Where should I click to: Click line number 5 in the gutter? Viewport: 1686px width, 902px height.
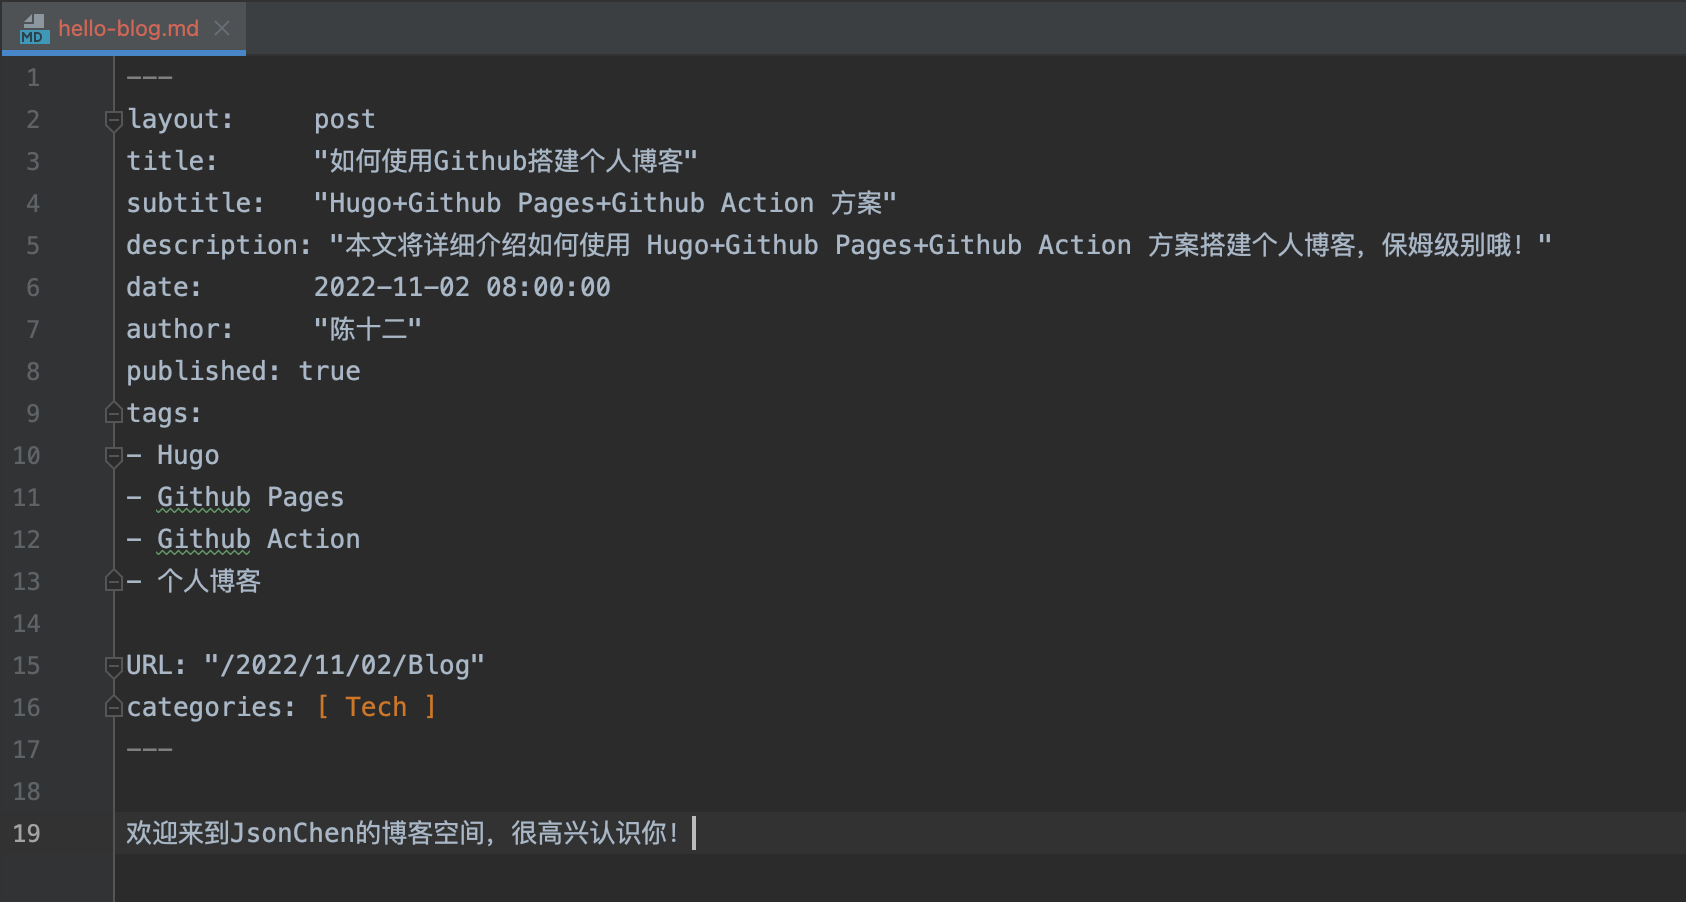click(x=31, y=245)
